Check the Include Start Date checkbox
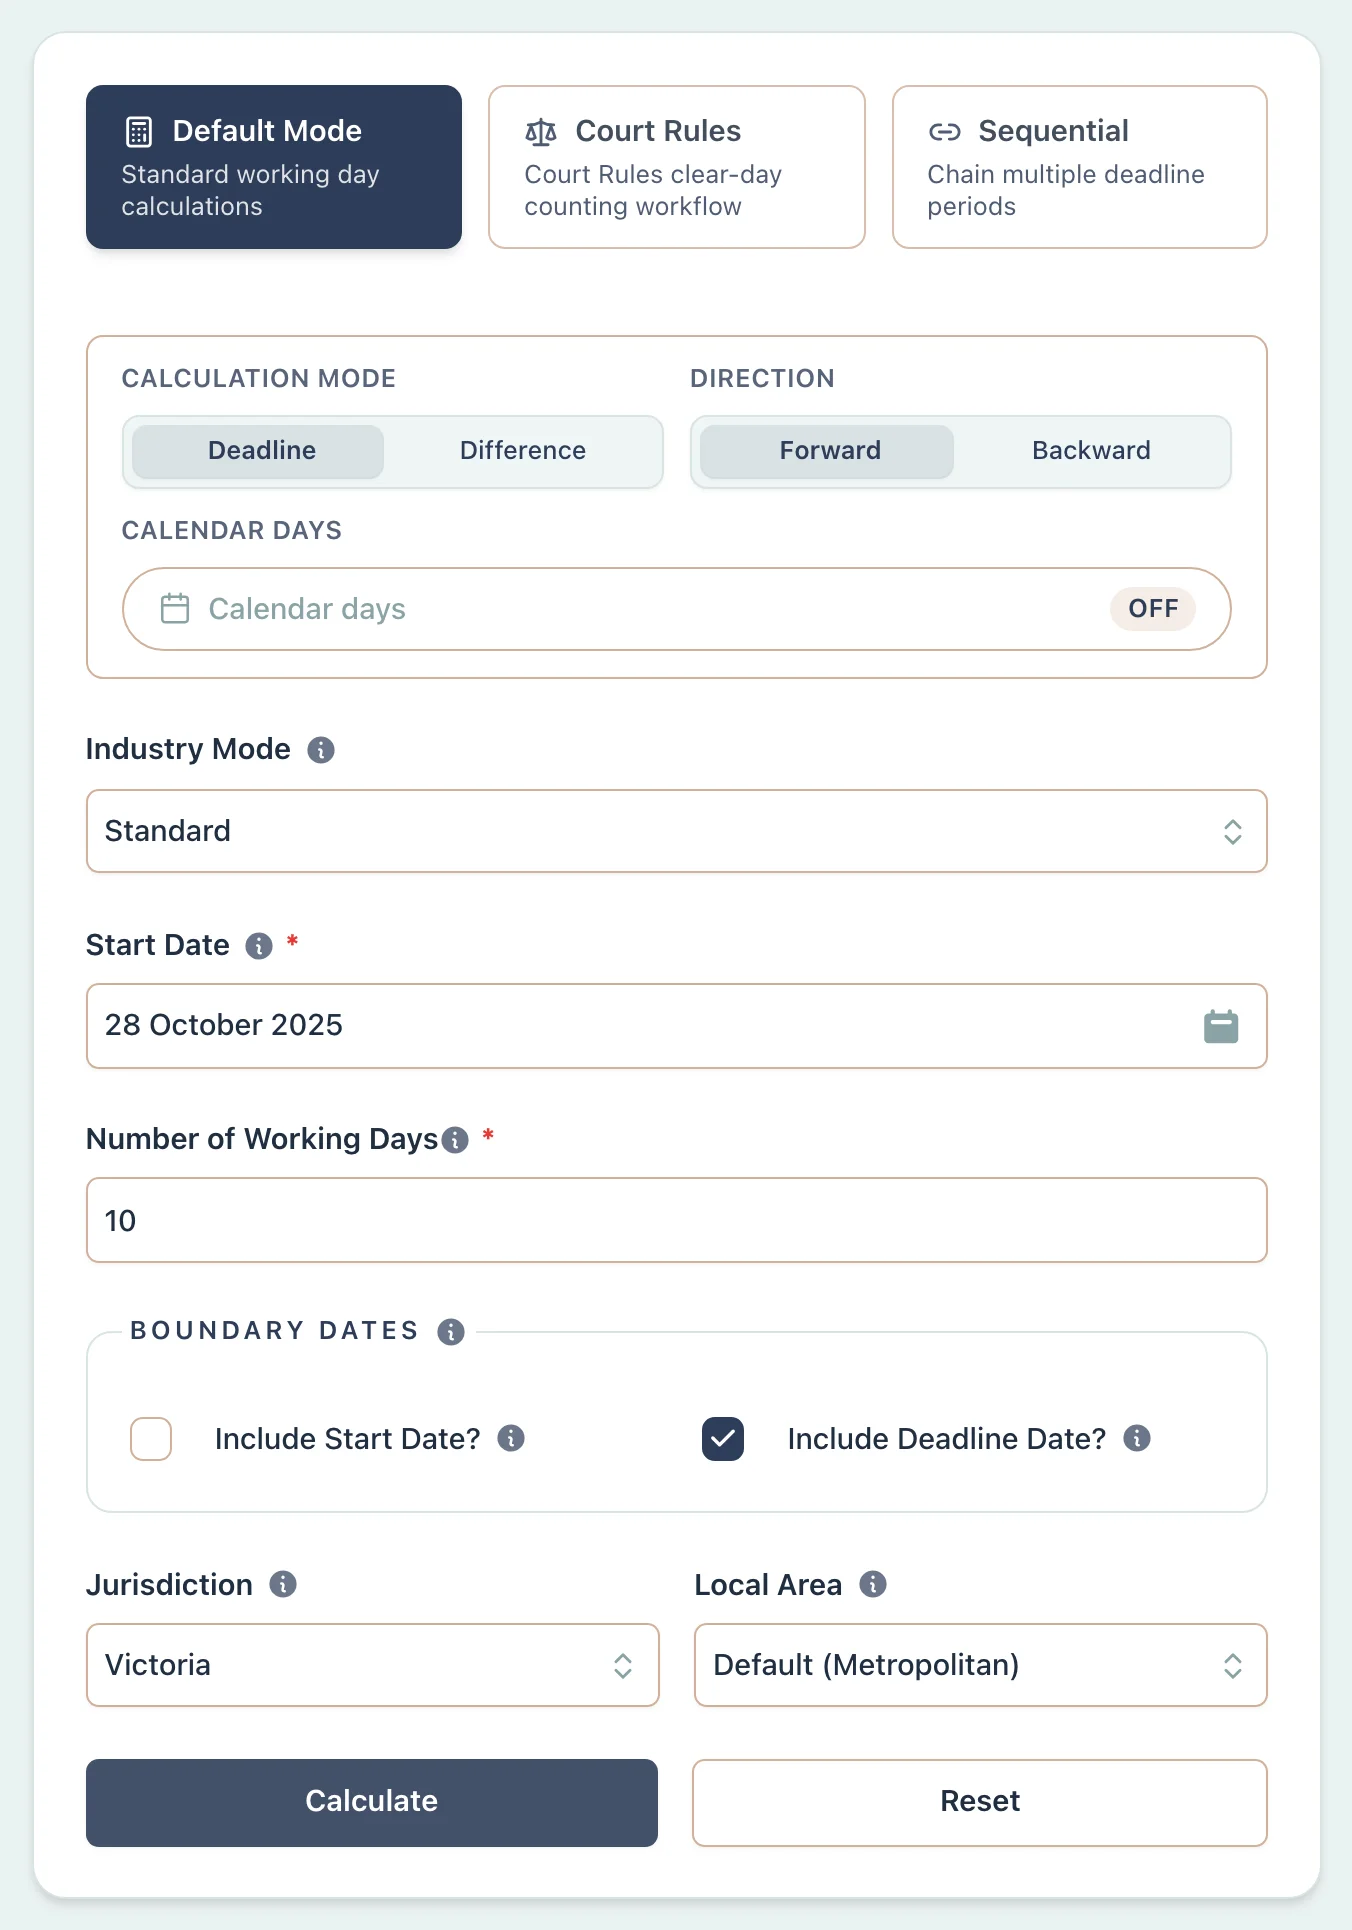The height and width of the screenshot is (1930, 1352). [x=151, y=1439]
